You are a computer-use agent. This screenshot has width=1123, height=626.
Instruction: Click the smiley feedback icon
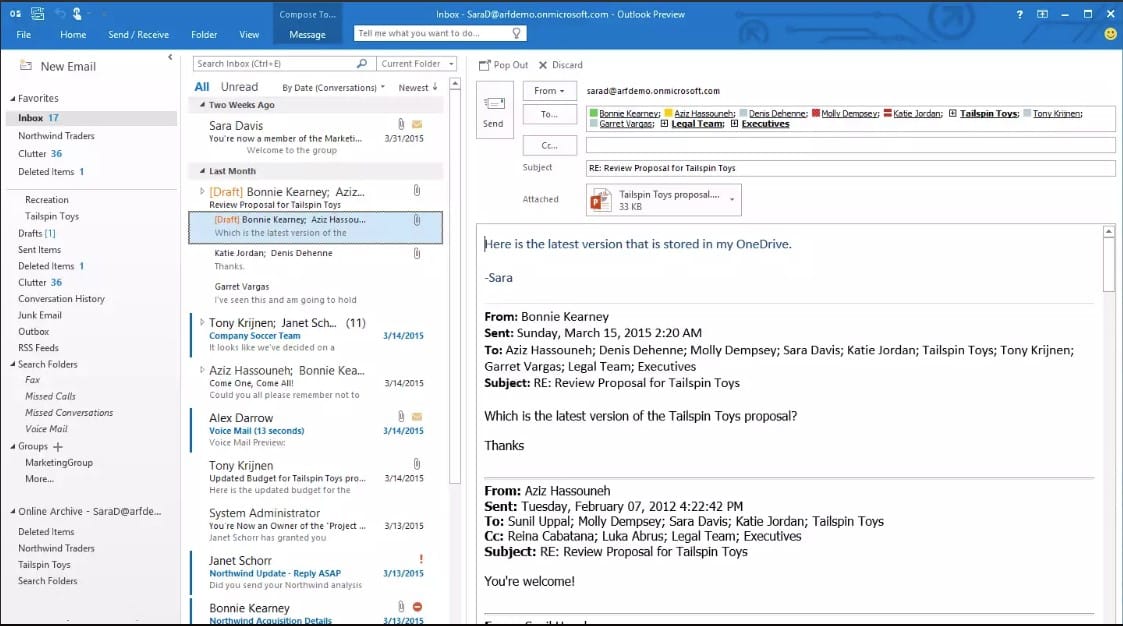point(1110,34)
